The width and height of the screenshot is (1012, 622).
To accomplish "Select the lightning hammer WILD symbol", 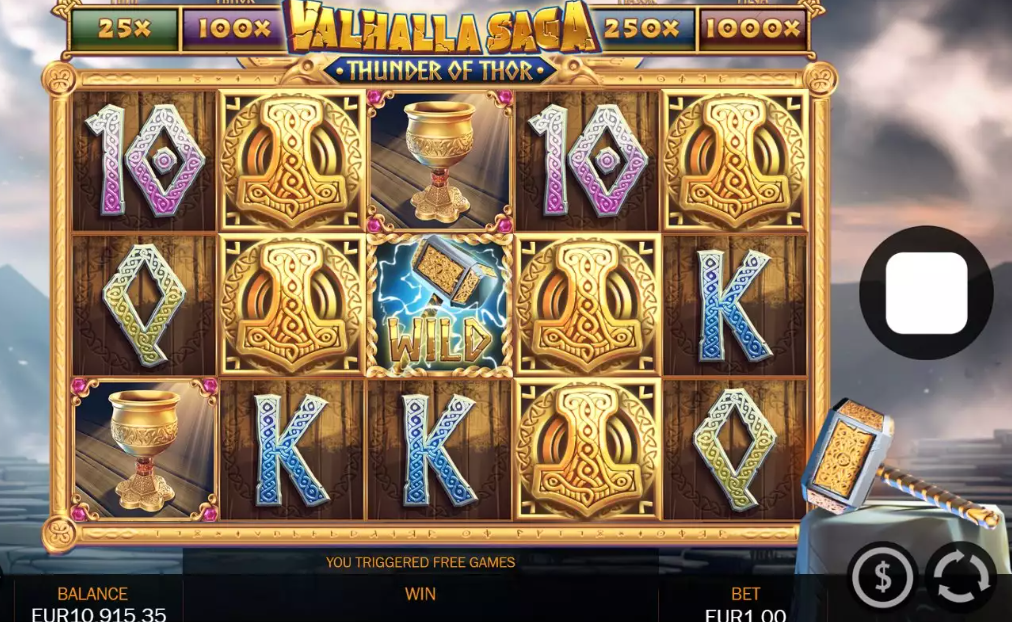I will click(x=440, y=305).
